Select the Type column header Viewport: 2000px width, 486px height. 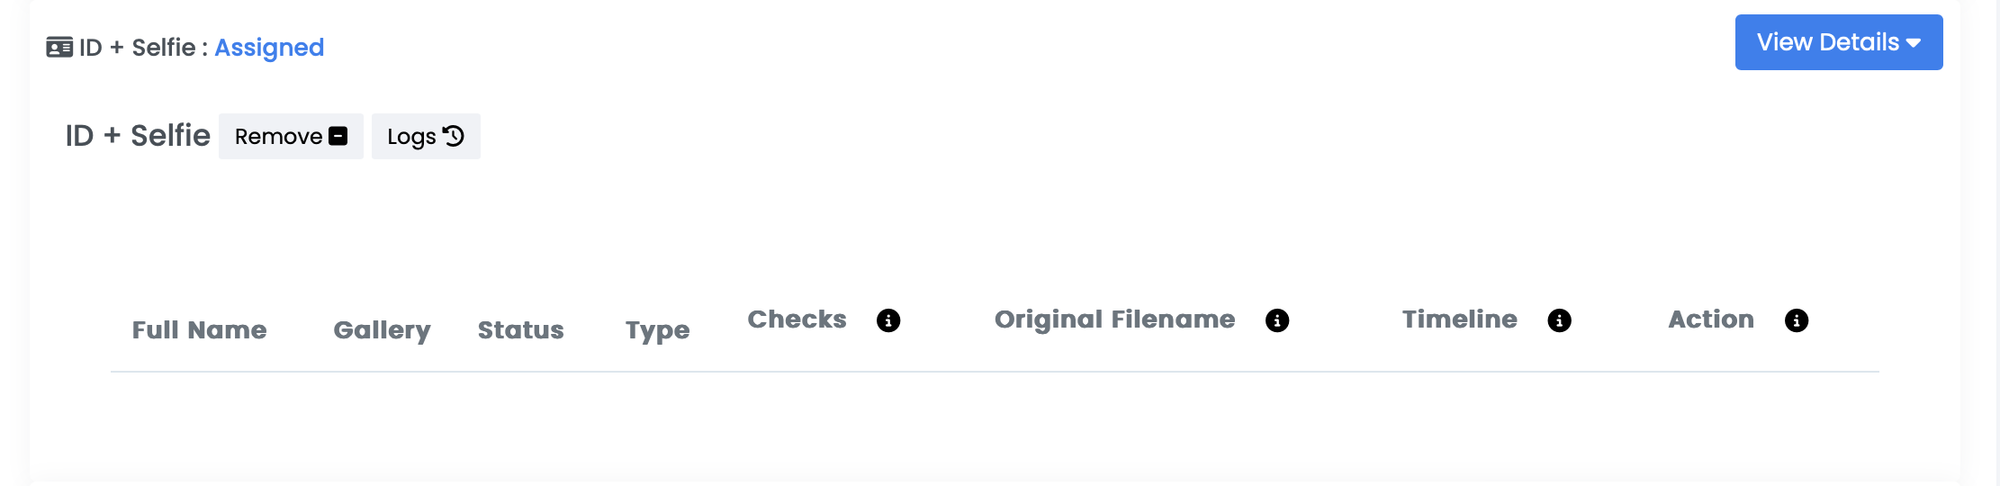click(657, 330)
